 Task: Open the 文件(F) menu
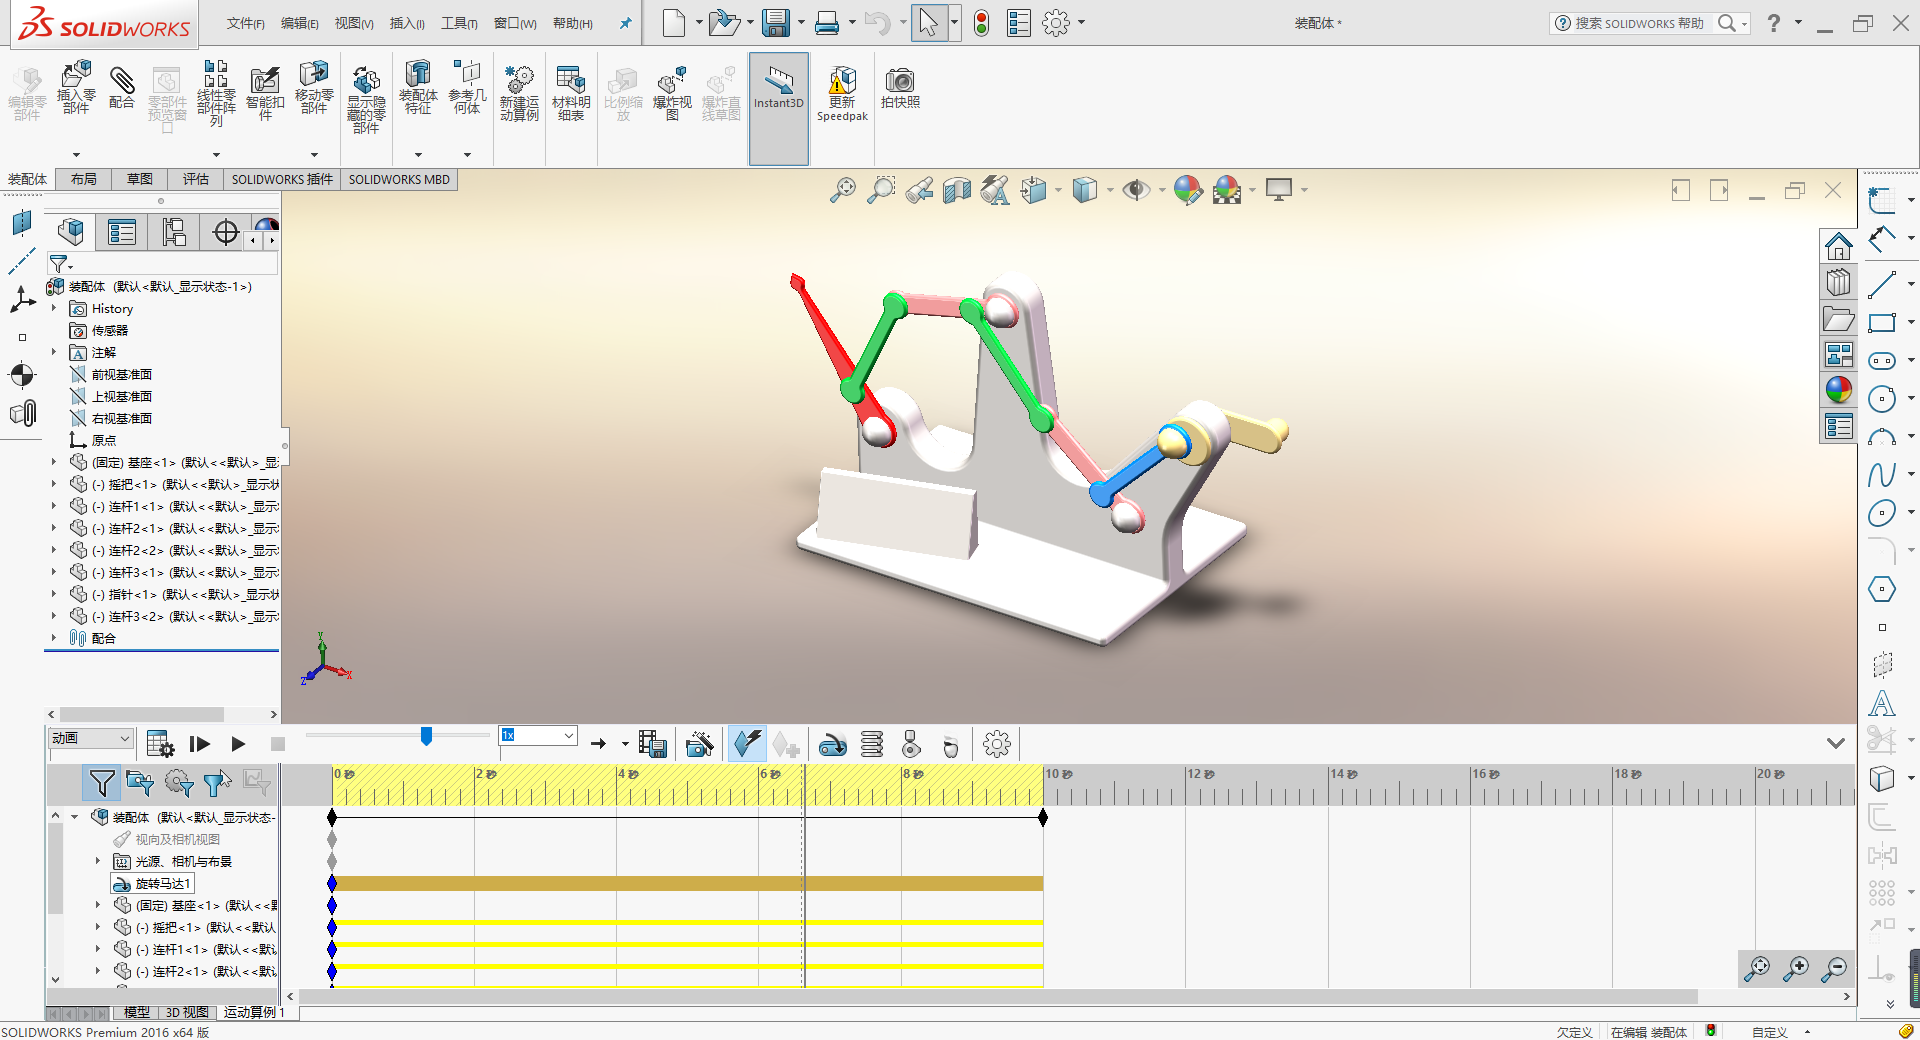pos(245,23)
